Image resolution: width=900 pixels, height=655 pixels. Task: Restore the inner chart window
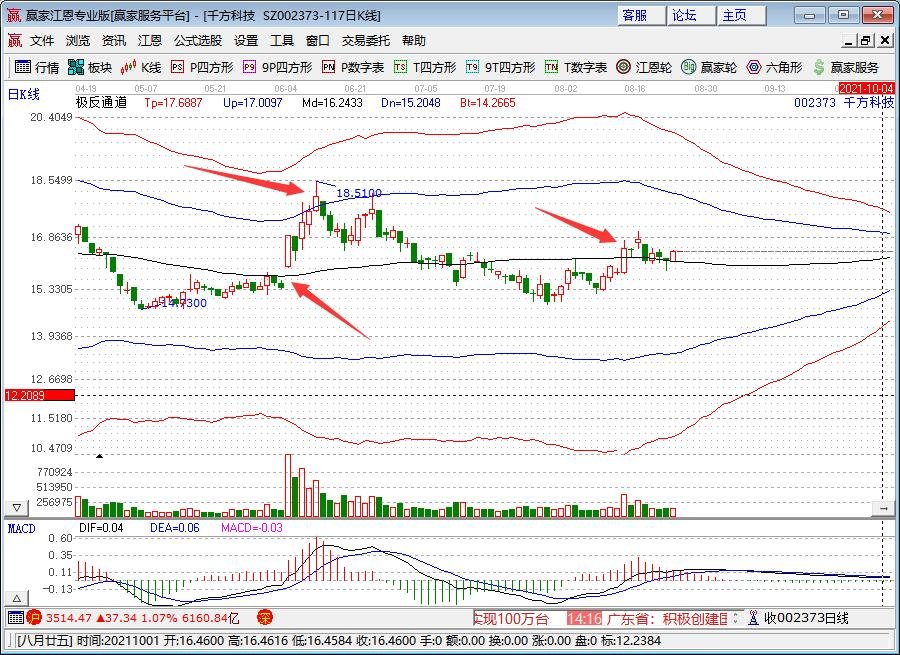(x=866, y=41)
